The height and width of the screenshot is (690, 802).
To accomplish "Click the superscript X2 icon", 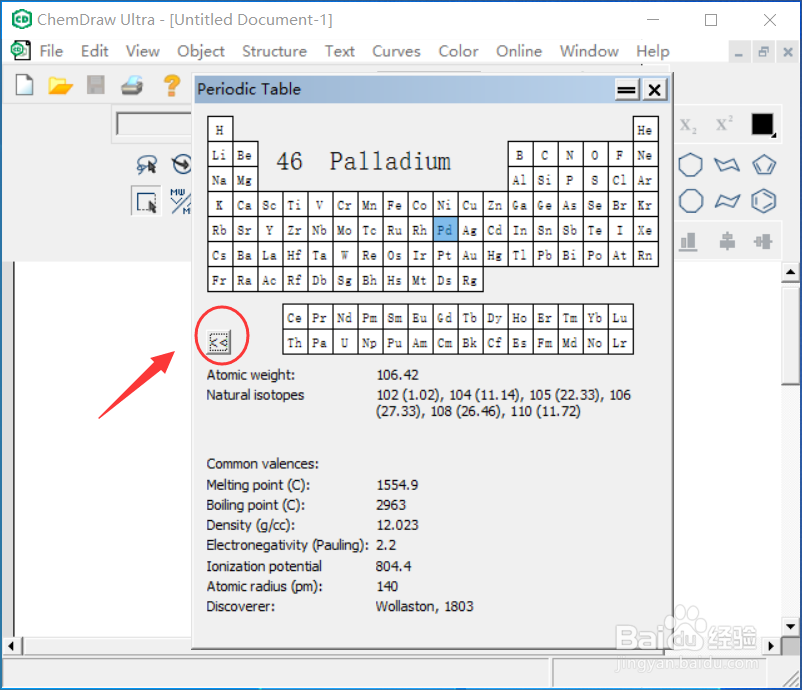I will pos(724,124).
